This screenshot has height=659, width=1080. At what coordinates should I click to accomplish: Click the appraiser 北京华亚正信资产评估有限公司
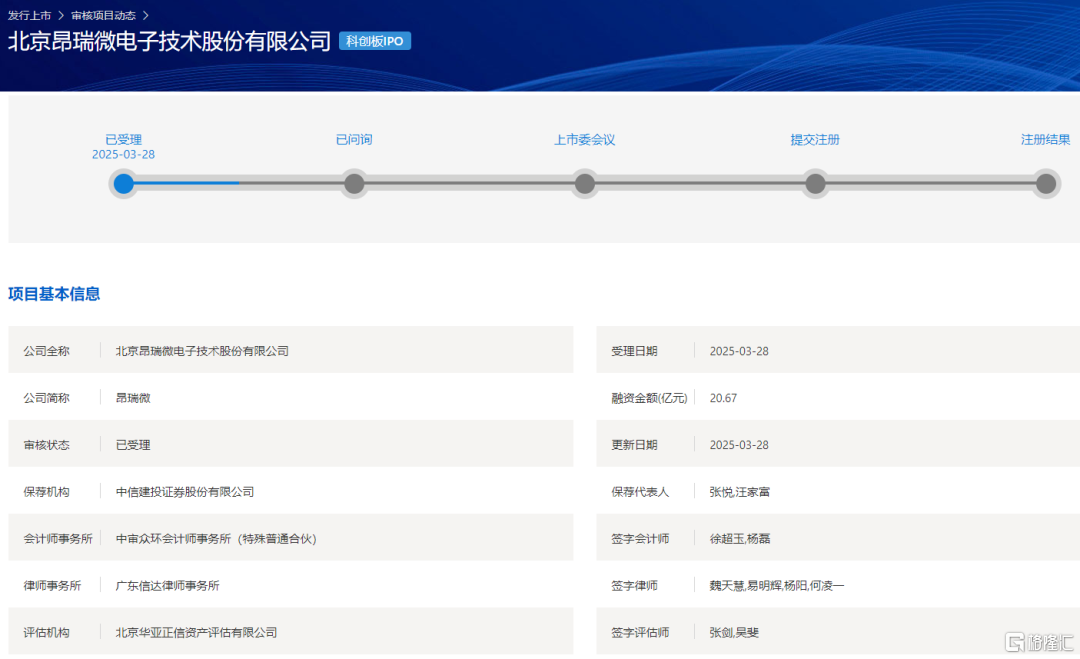click(x=196, y=632)
